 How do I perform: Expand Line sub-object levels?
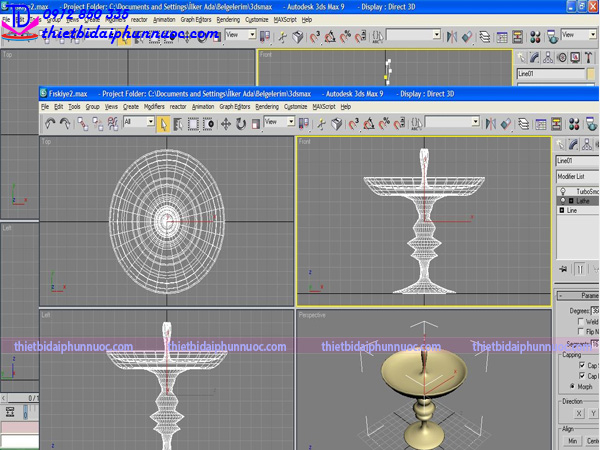[562, 210]
